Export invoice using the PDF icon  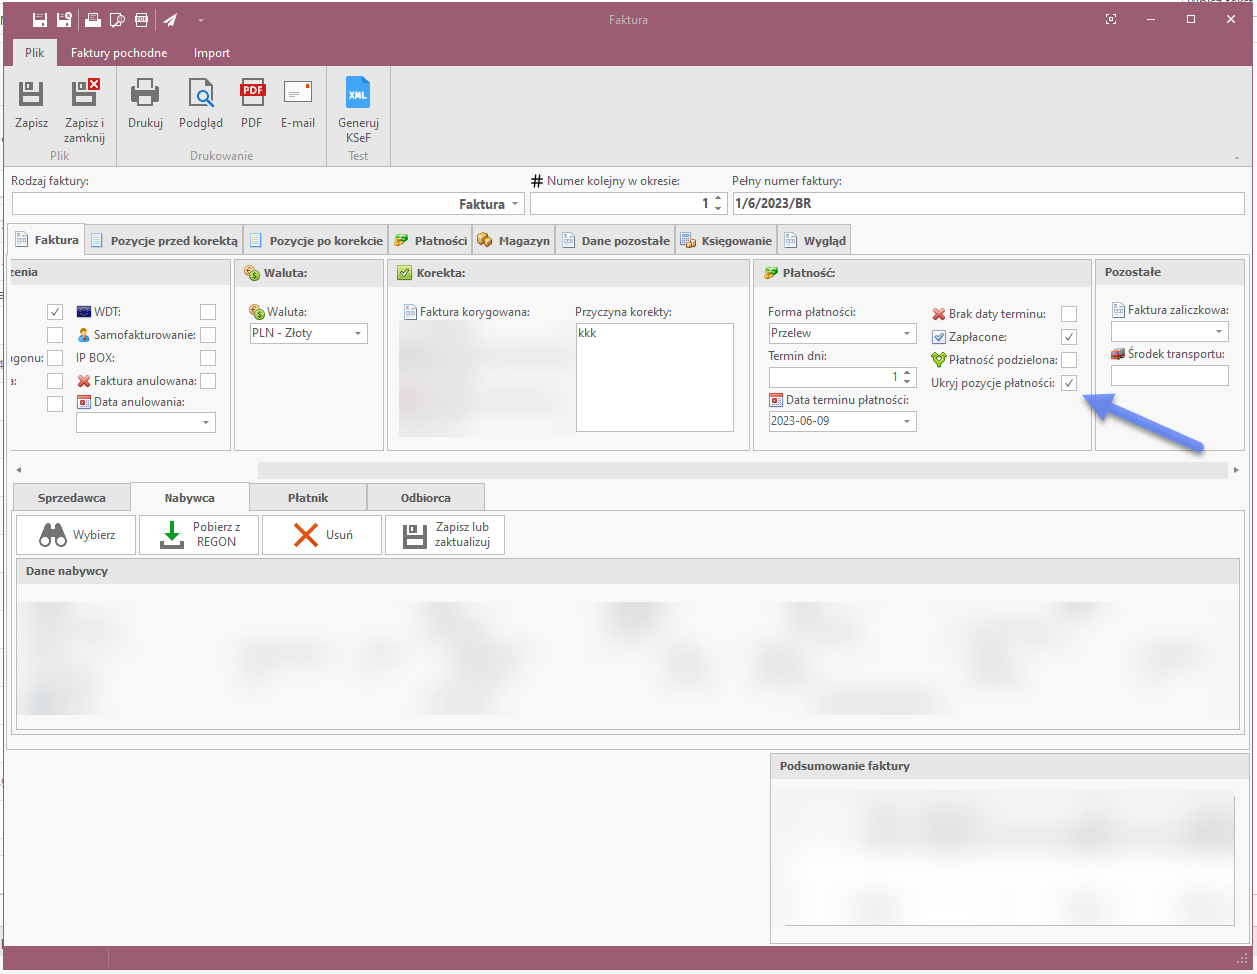coord(252,95)
